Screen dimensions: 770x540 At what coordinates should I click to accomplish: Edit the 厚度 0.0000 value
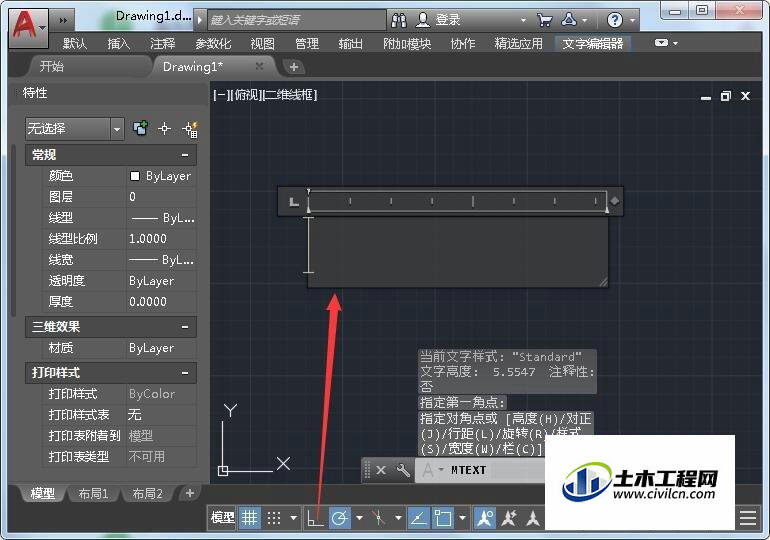pos(161,302)
